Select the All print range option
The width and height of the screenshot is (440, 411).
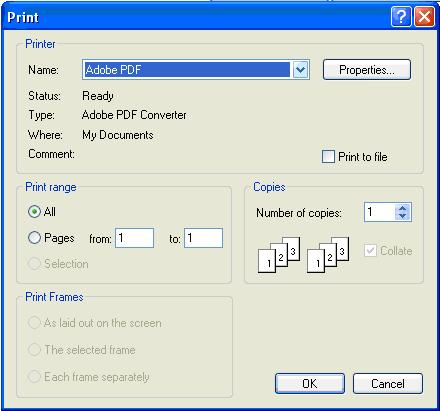(34, 212)
